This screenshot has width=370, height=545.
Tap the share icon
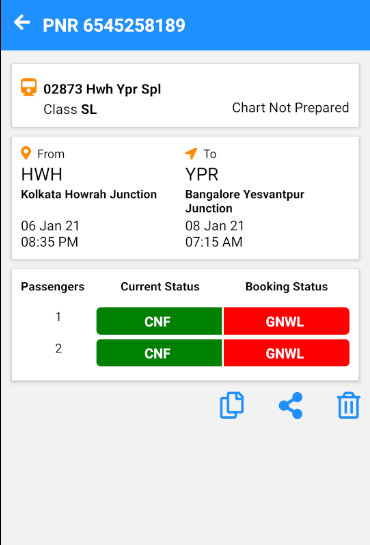pyautogui.click(x=290, y=406)
